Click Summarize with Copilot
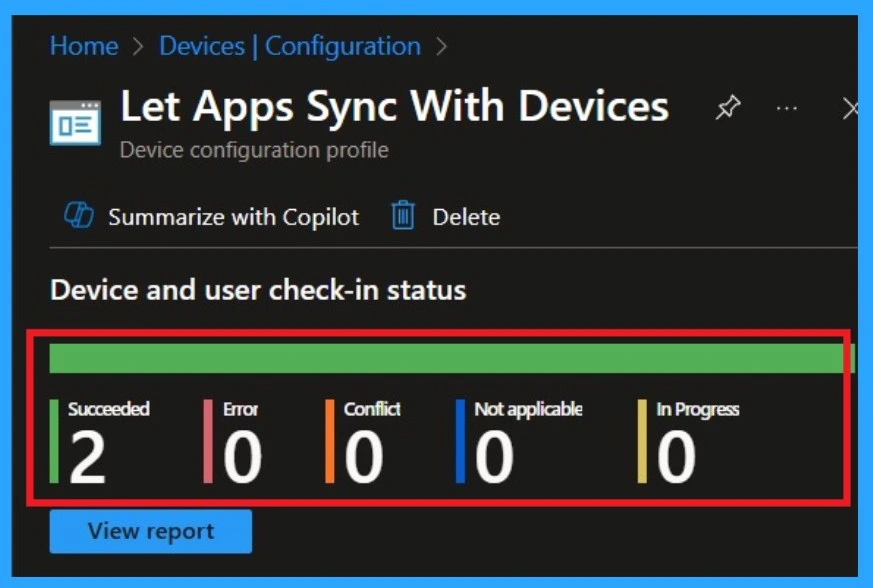The width and height of the screenshot is (873, 588). coord(233,217)
